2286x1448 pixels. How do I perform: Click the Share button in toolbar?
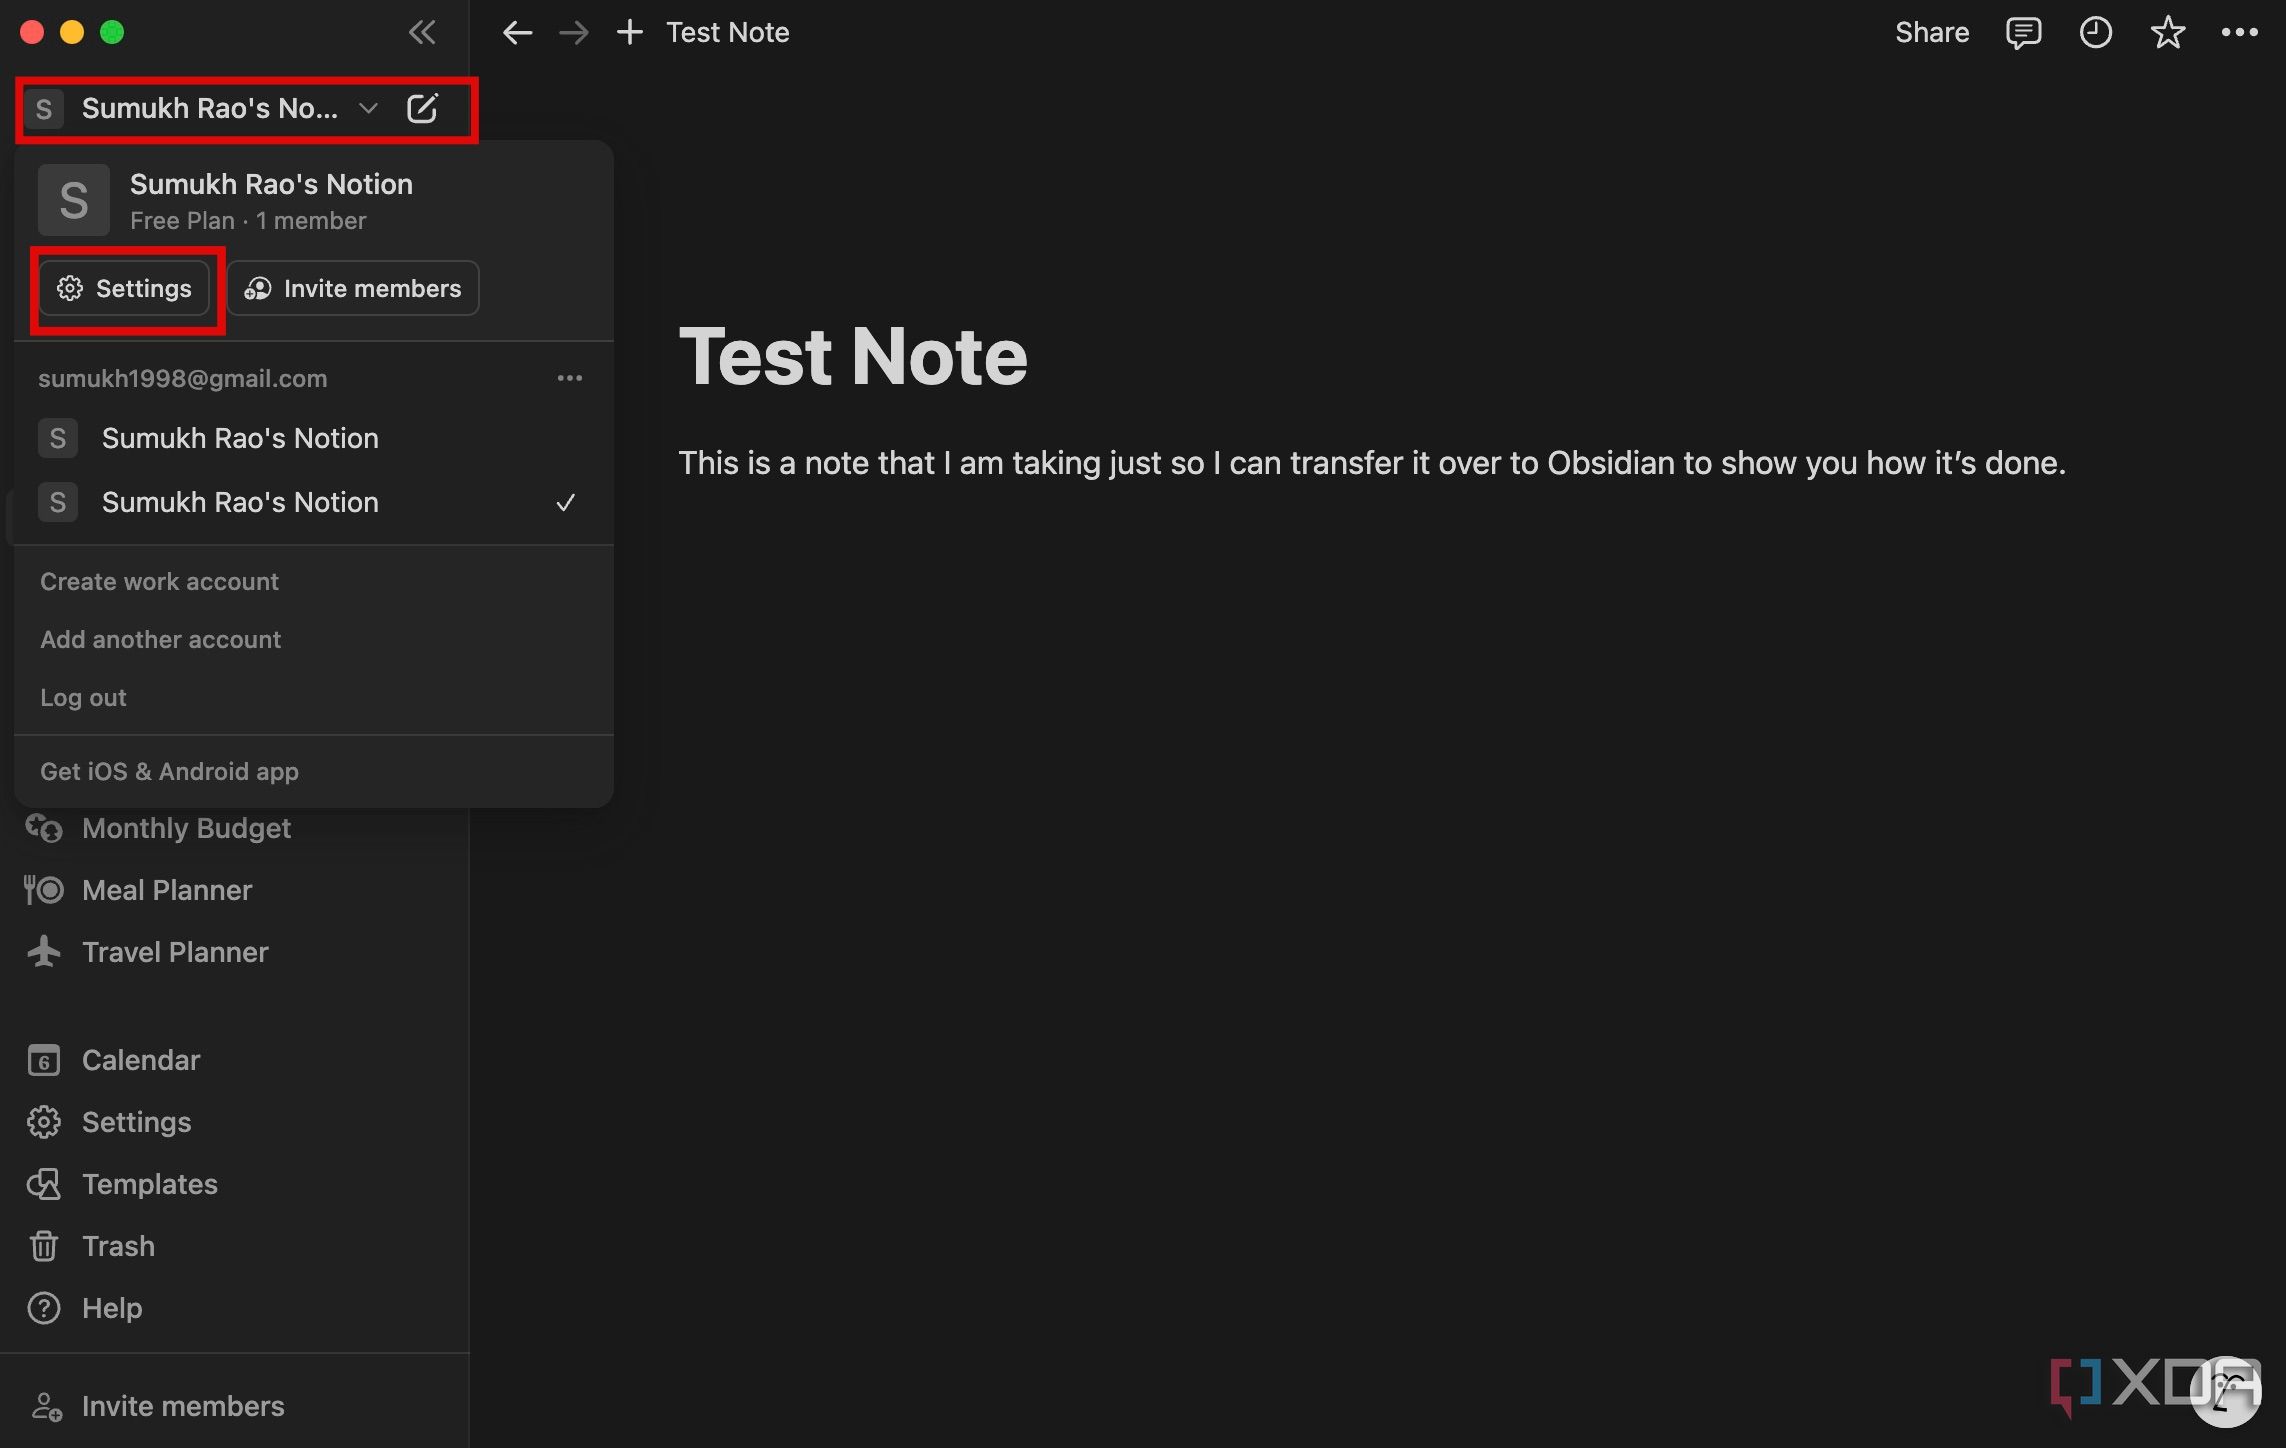point(1933,32)
